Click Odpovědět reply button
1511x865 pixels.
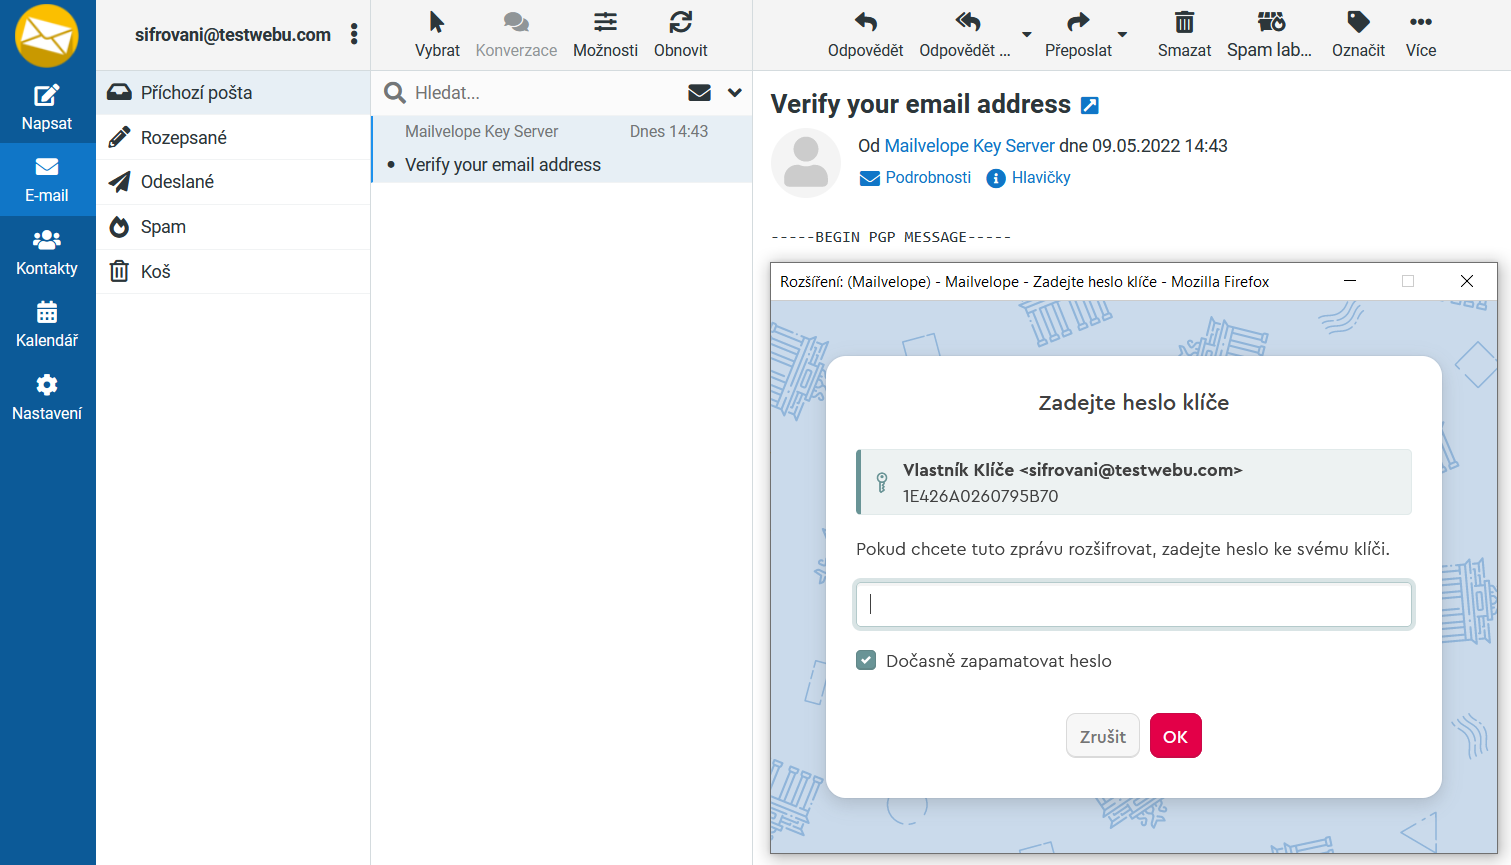click(866, 35)
